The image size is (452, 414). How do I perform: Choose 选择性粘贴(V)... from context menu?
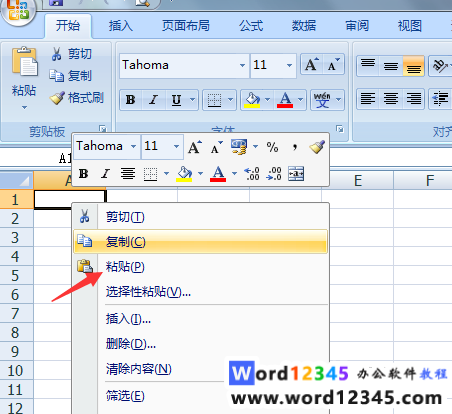pyautogui.click(x=201, y=292)
